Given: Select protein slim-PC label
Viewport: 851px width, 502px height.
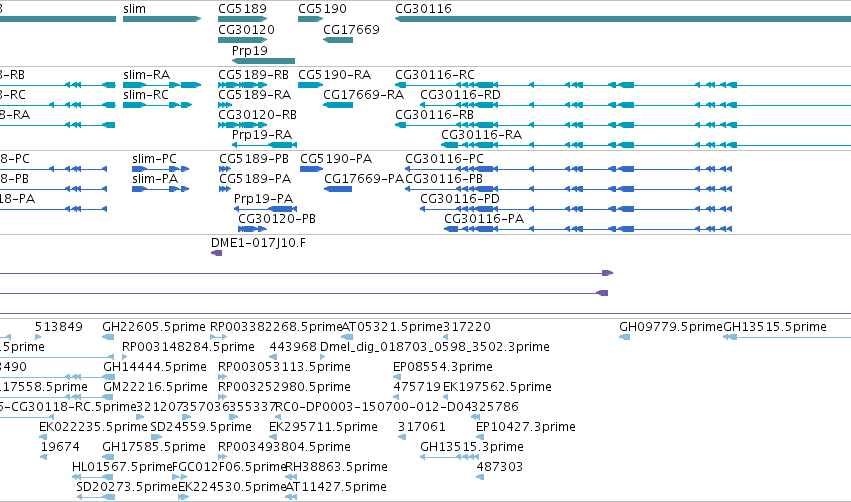Looking at the screenshot, I should (154, 158).
